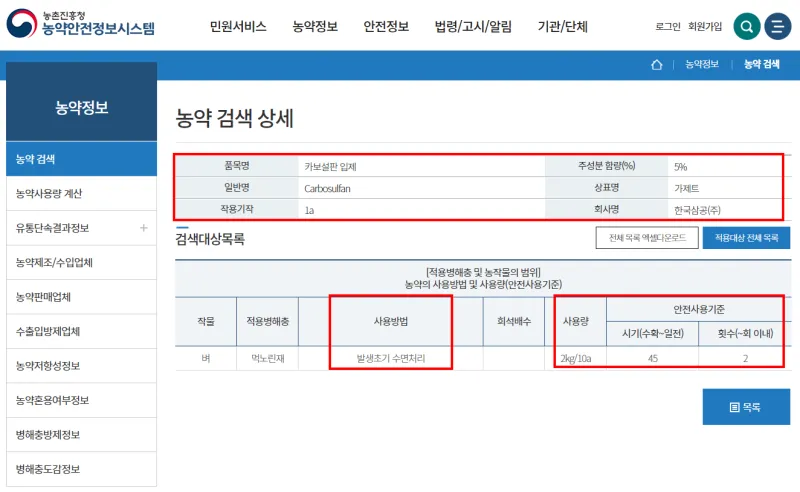Select 농약제조/수입업체 in the sidebar
The width and height of the screenshot is (800, 492).
54,263
